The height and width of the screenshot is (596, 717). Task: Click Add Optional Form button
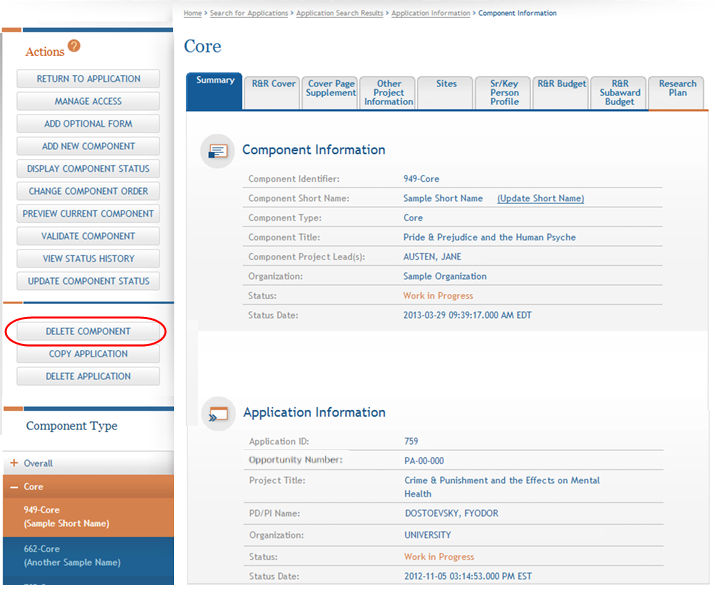[88, 123]
